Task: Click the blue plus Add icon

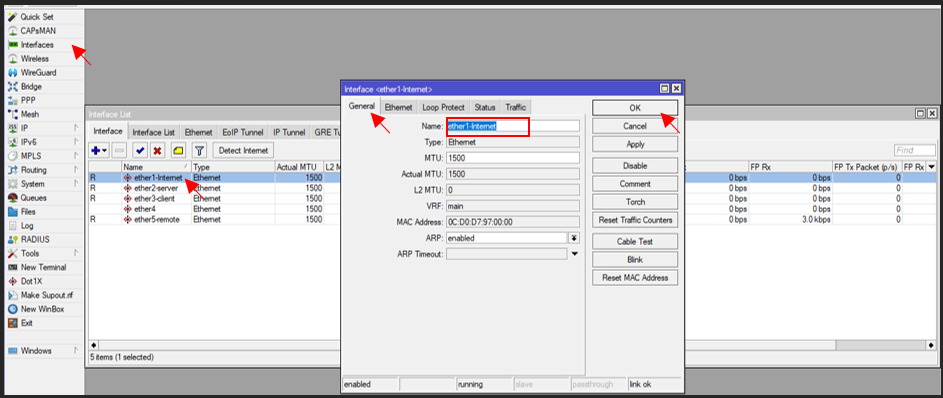Action: coord(99,150)
